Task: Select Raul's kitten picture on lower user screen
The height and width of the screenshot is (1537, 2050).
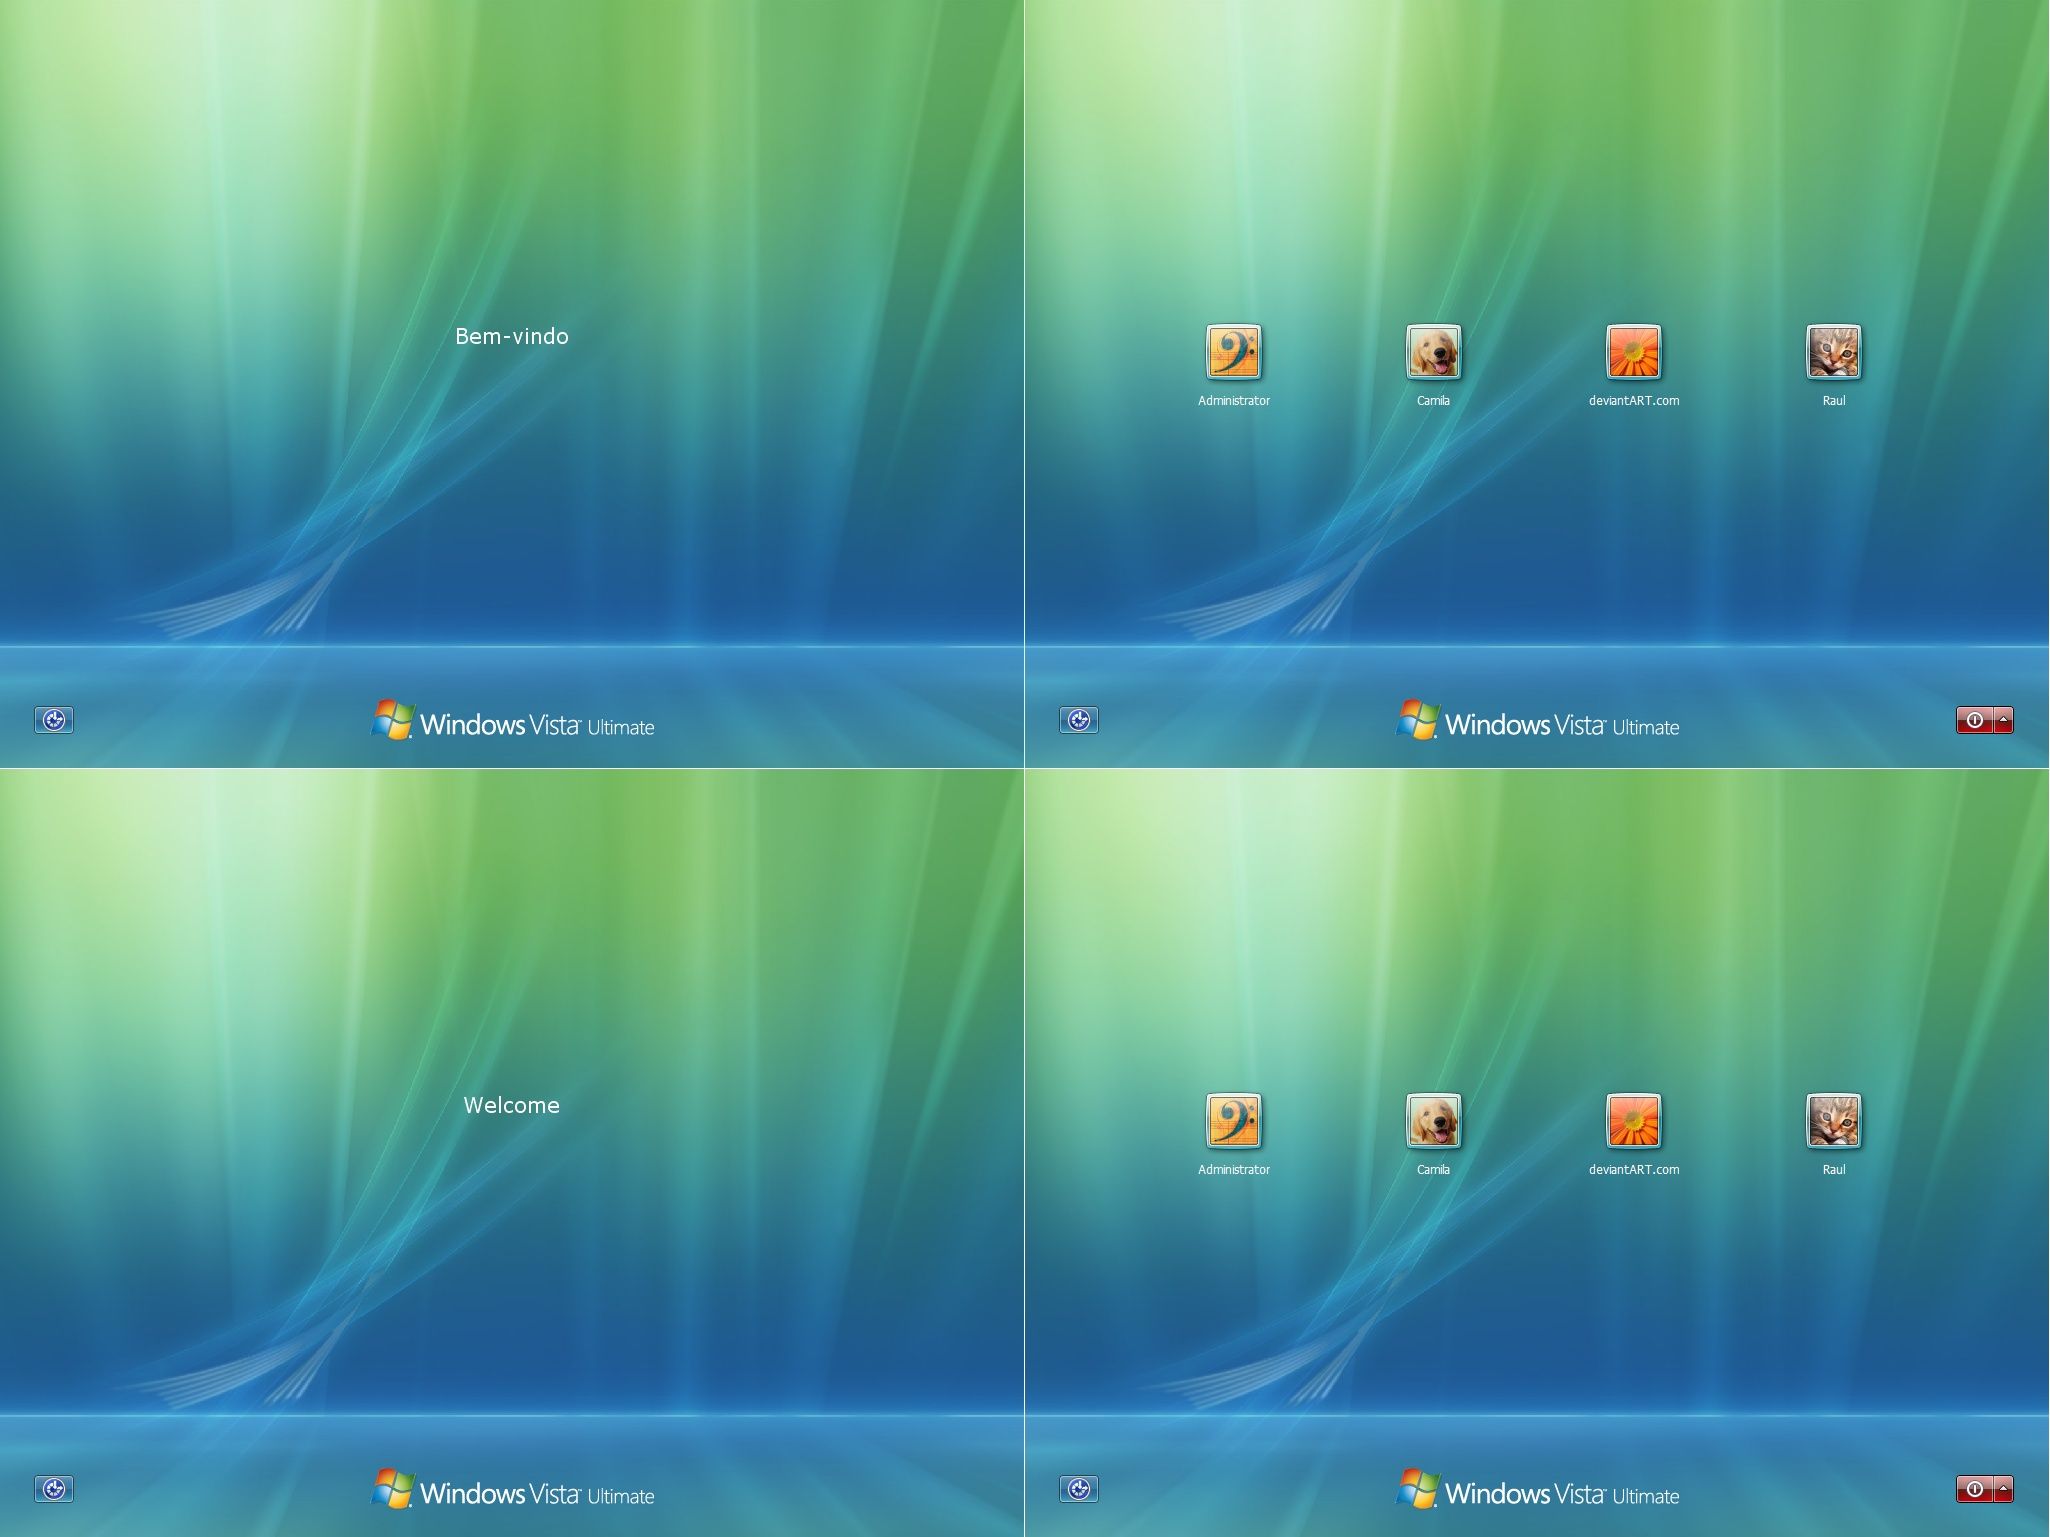Action: point(1834,1121)
